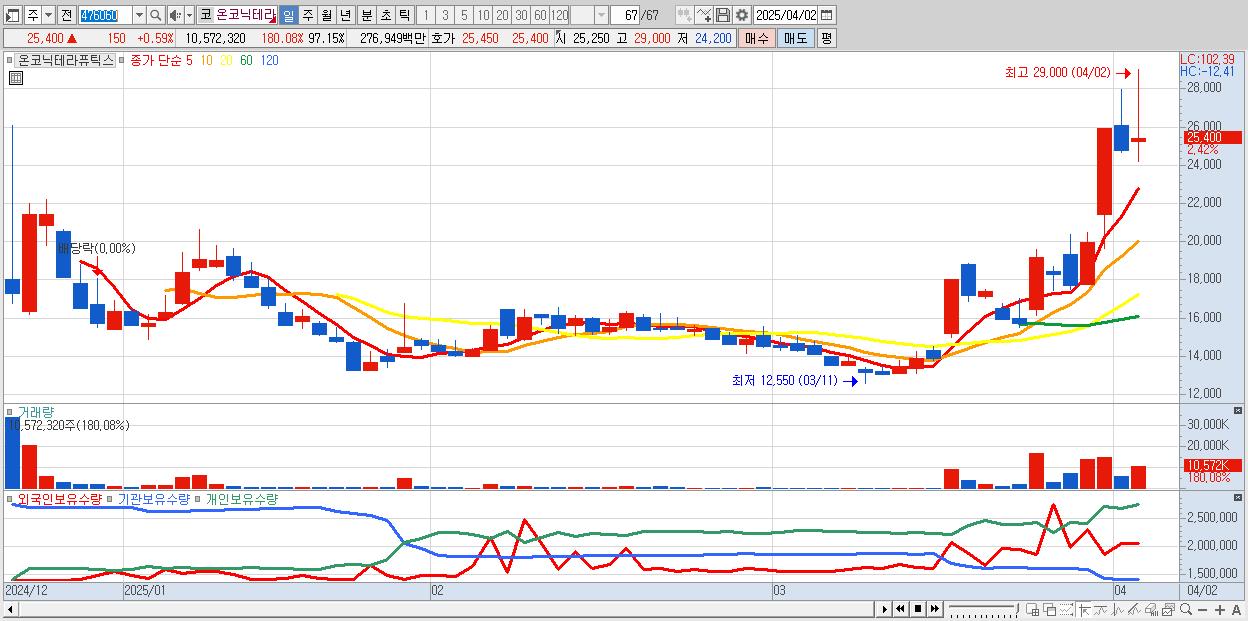Click the compare-stocks icon before the save icon
Image resolution: width=1248 pixels, height=621 pixels.
[684, 15]
